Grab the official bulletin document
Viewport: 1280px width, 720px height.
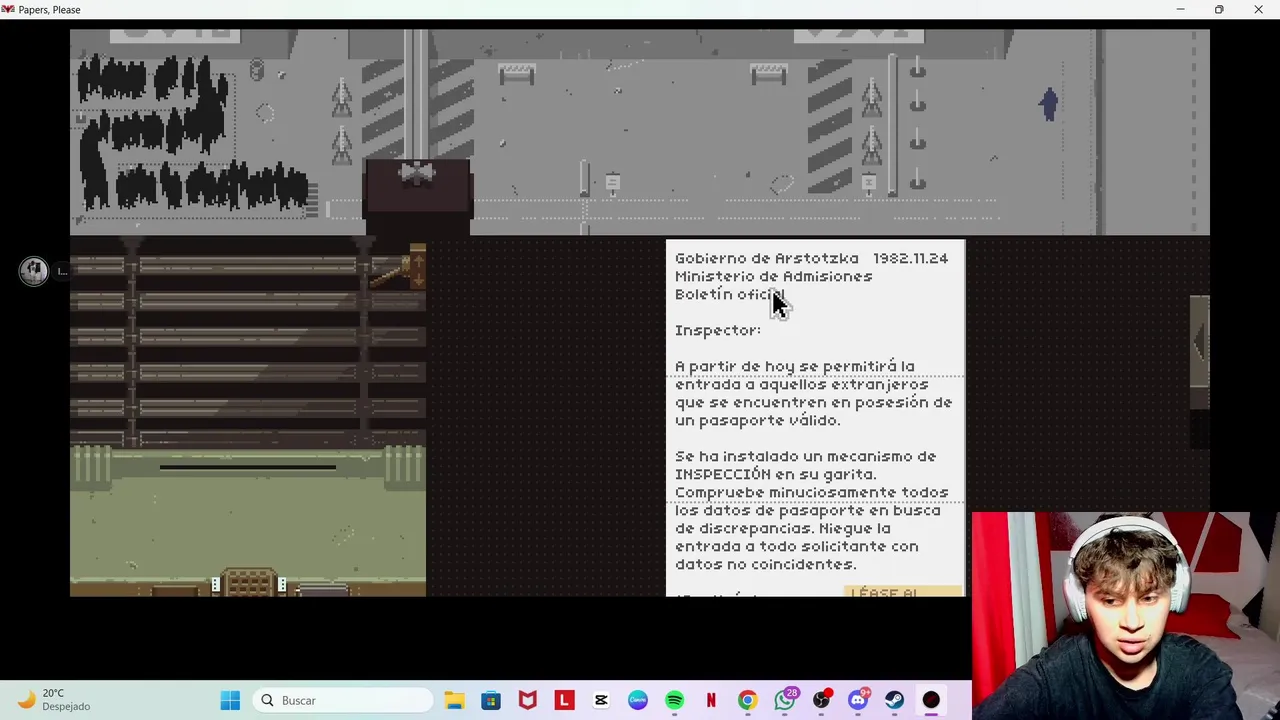(816, 418)
